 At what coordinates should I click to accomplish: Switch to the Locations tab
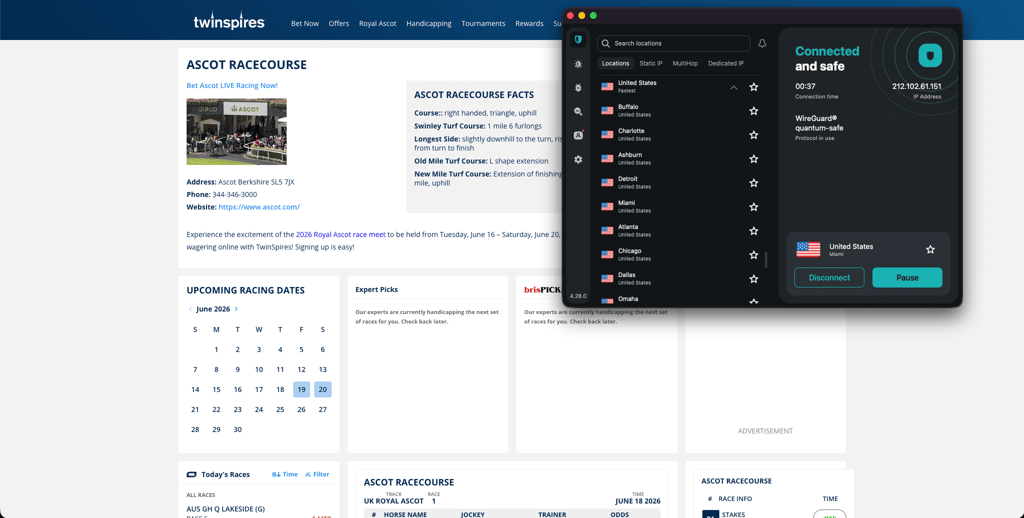pos(615,63)
